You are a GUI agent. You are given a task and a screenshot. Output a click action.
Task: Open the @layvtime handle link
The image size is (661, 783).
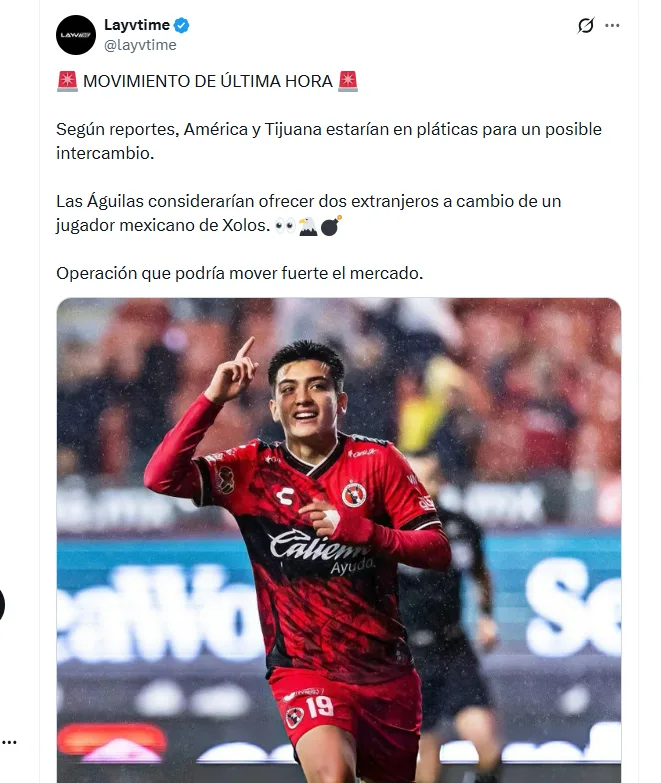point(140,45)
